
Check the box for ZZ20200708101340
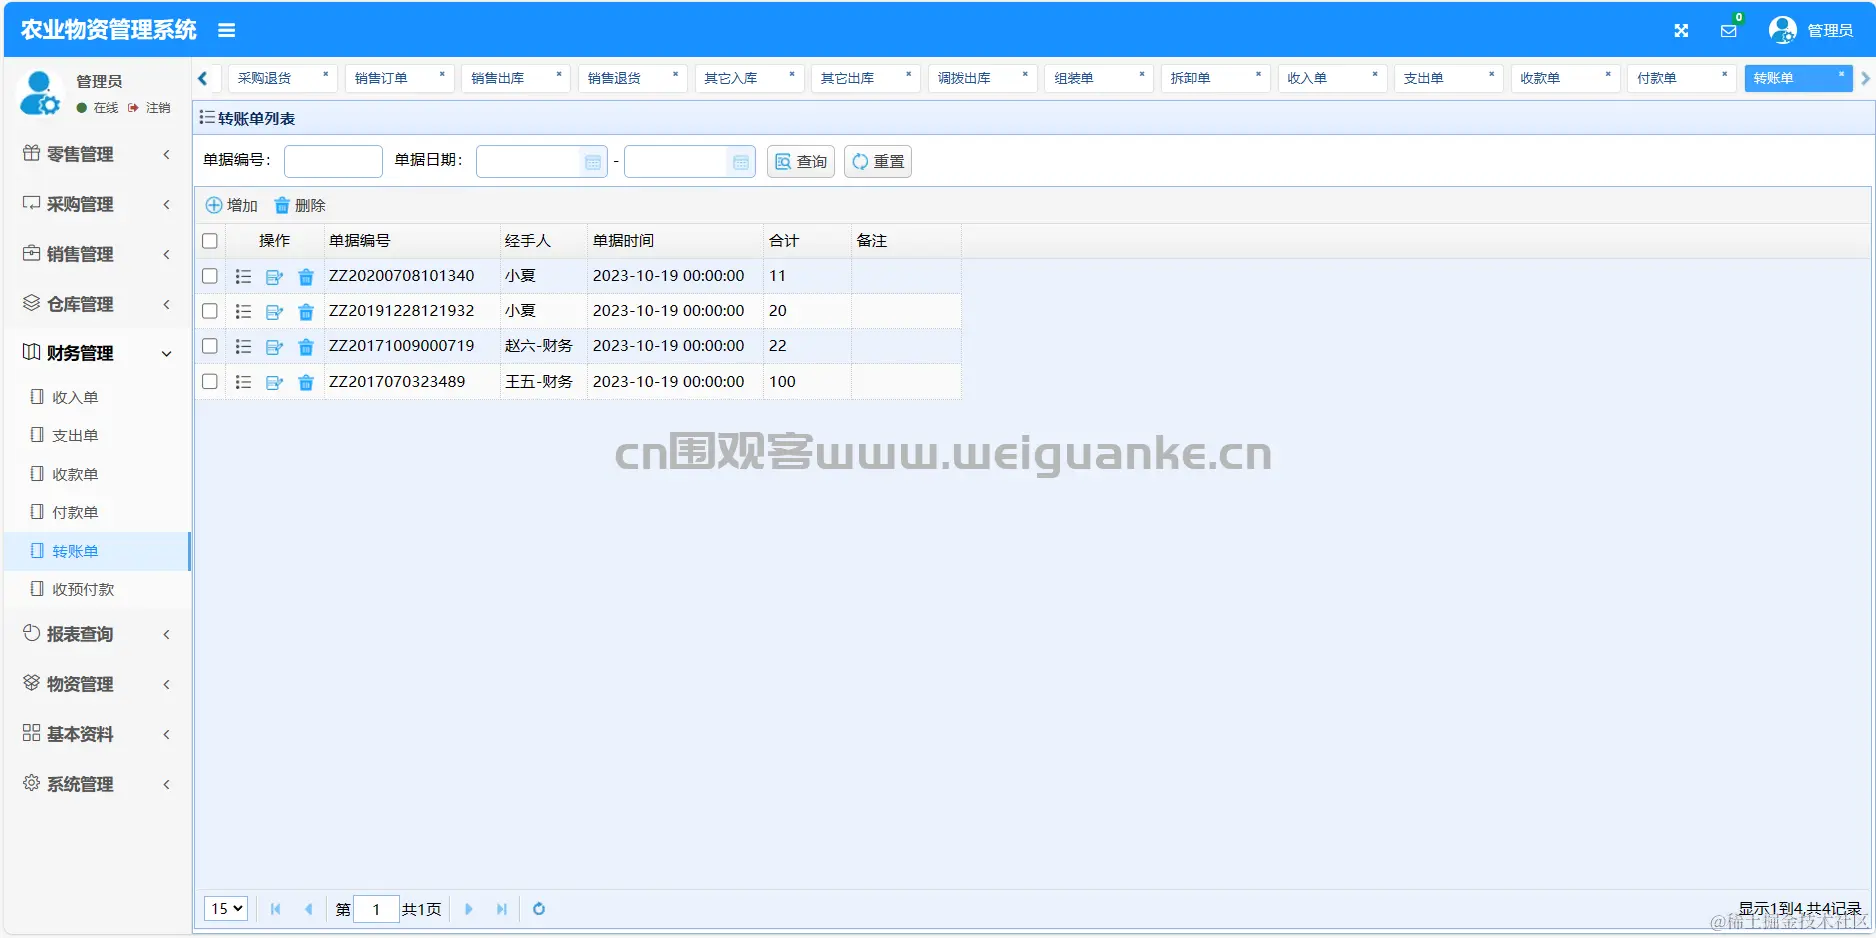click(210, 276)
